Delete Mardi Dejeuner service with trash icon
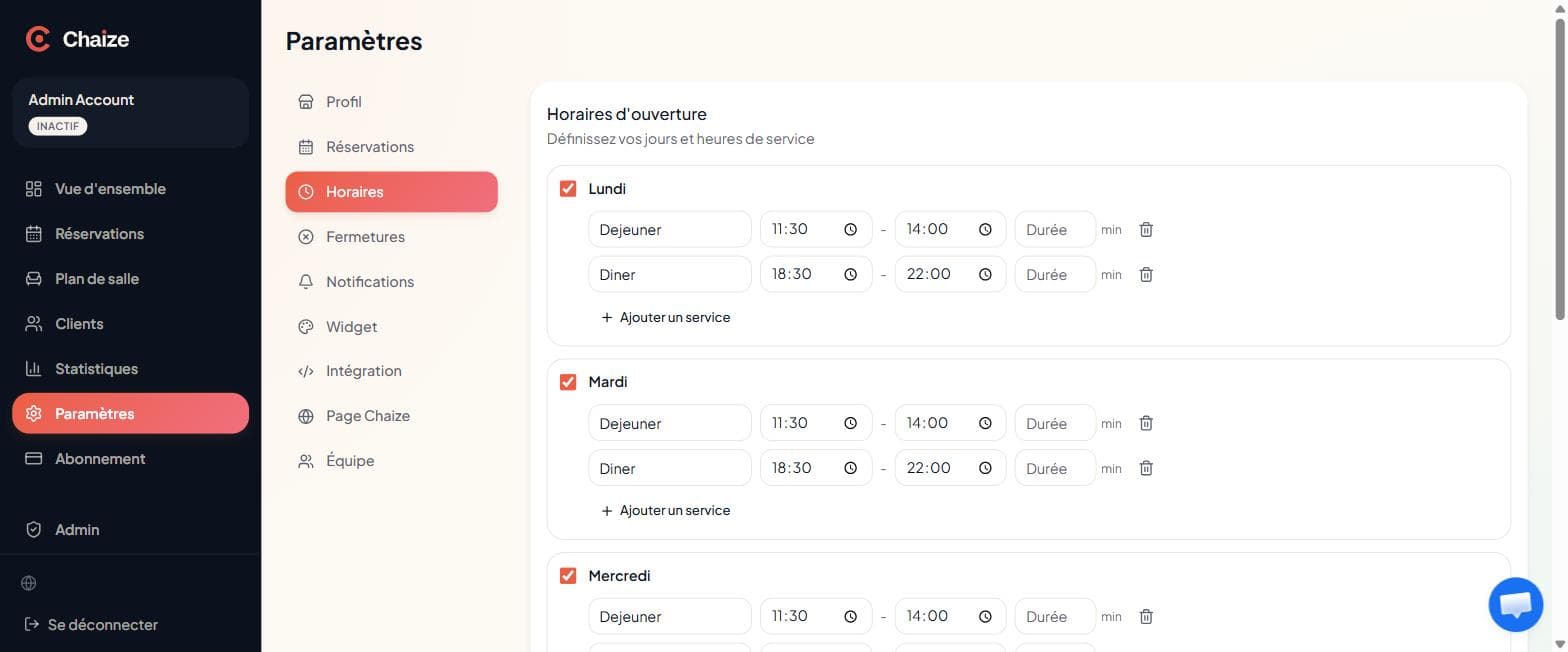The image size is (1568, 652). pyautogui.click(x=1146, y=423)
